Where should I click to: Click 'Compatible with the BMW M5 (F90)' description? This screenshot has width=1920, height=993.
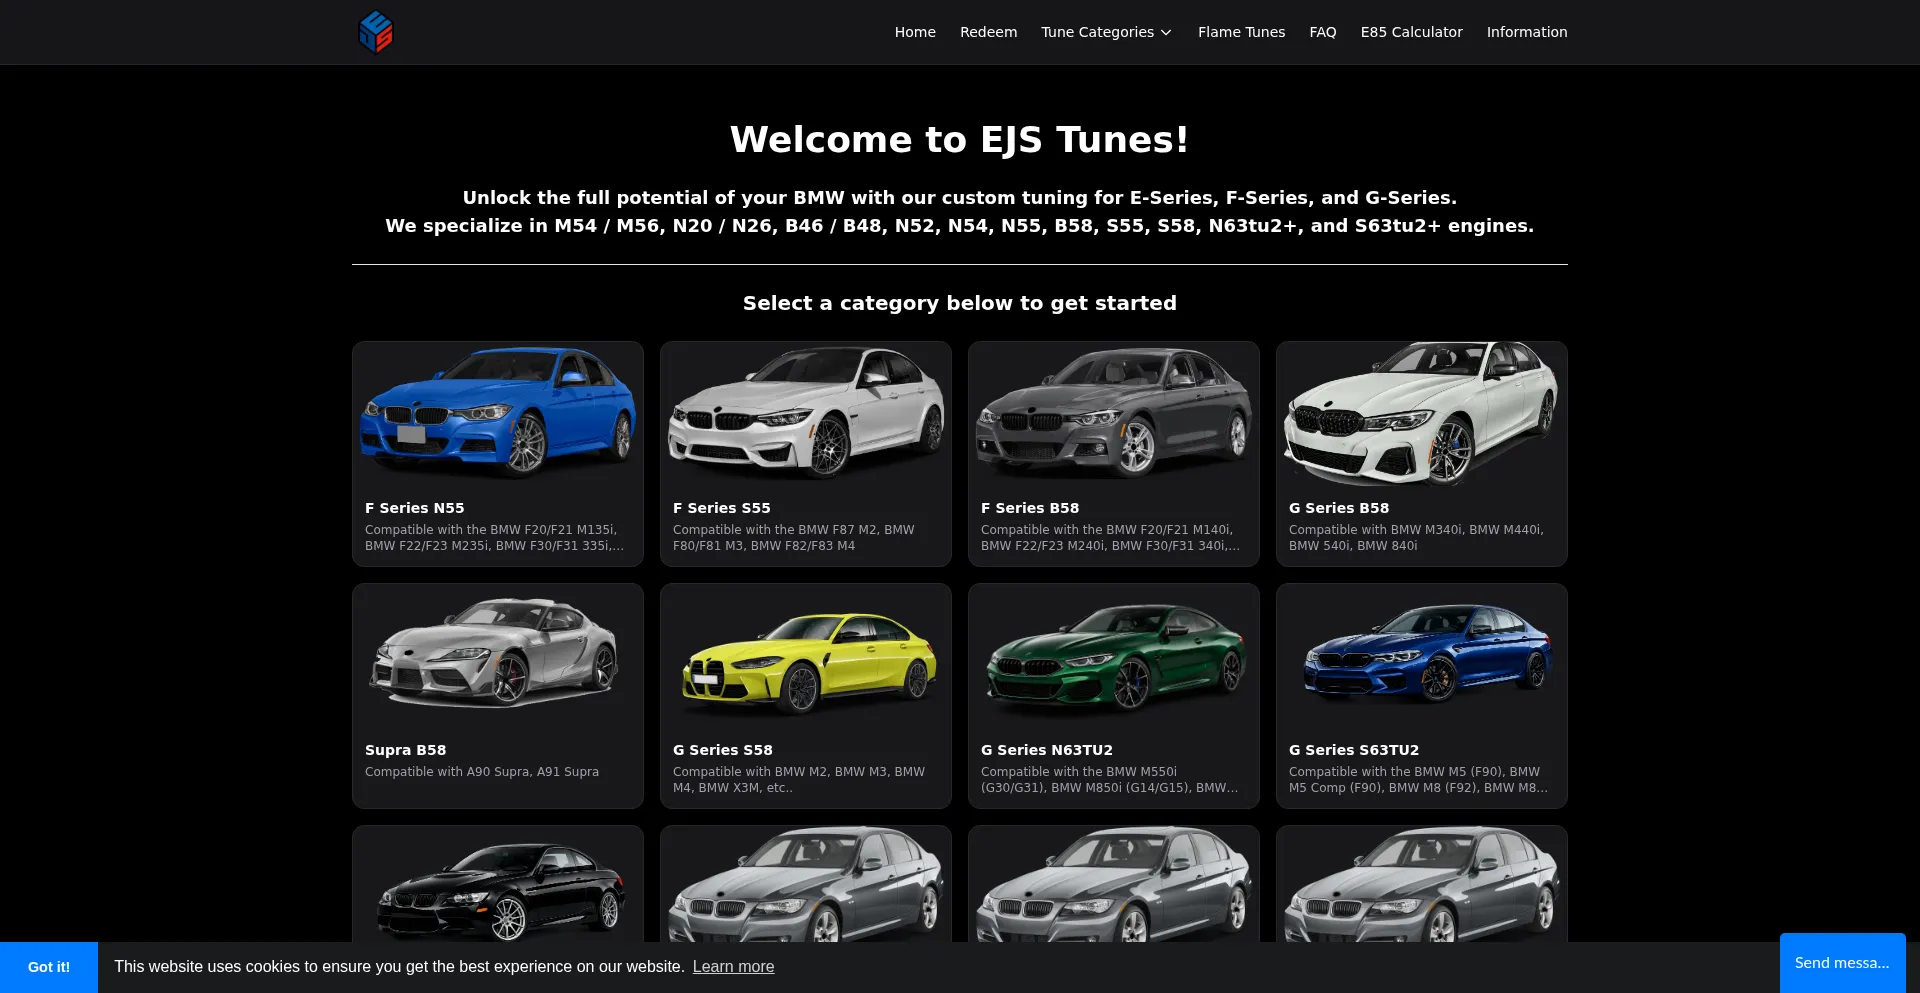click(x=1418, y=780)
